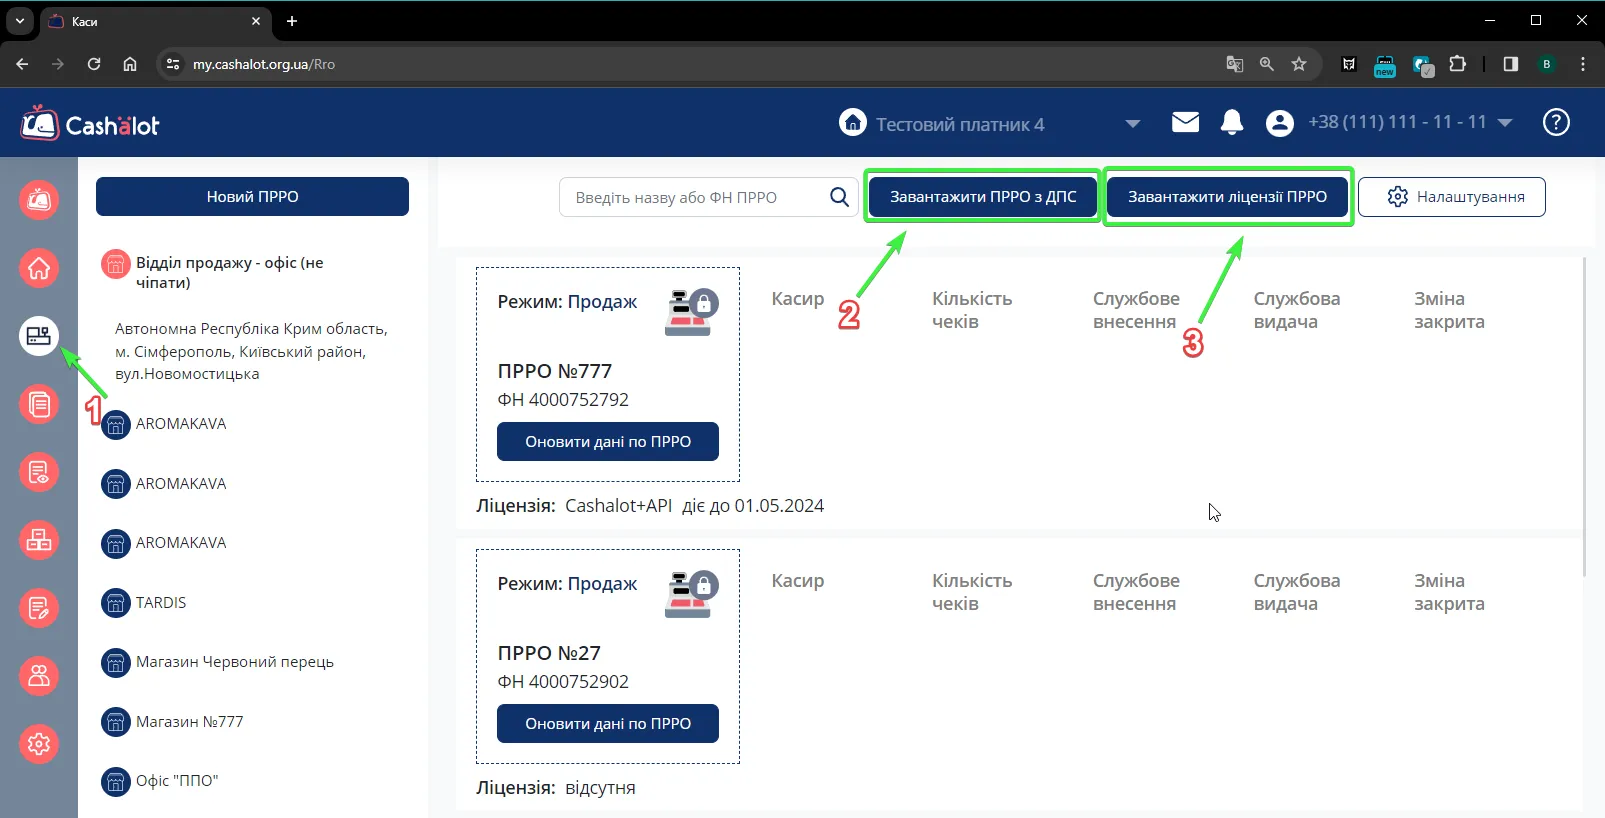The height and width of the screenshot is (818, 1605).
Task: Expand the Тестовий платник 4 dropdown
Action: (x=1132, y=124)
